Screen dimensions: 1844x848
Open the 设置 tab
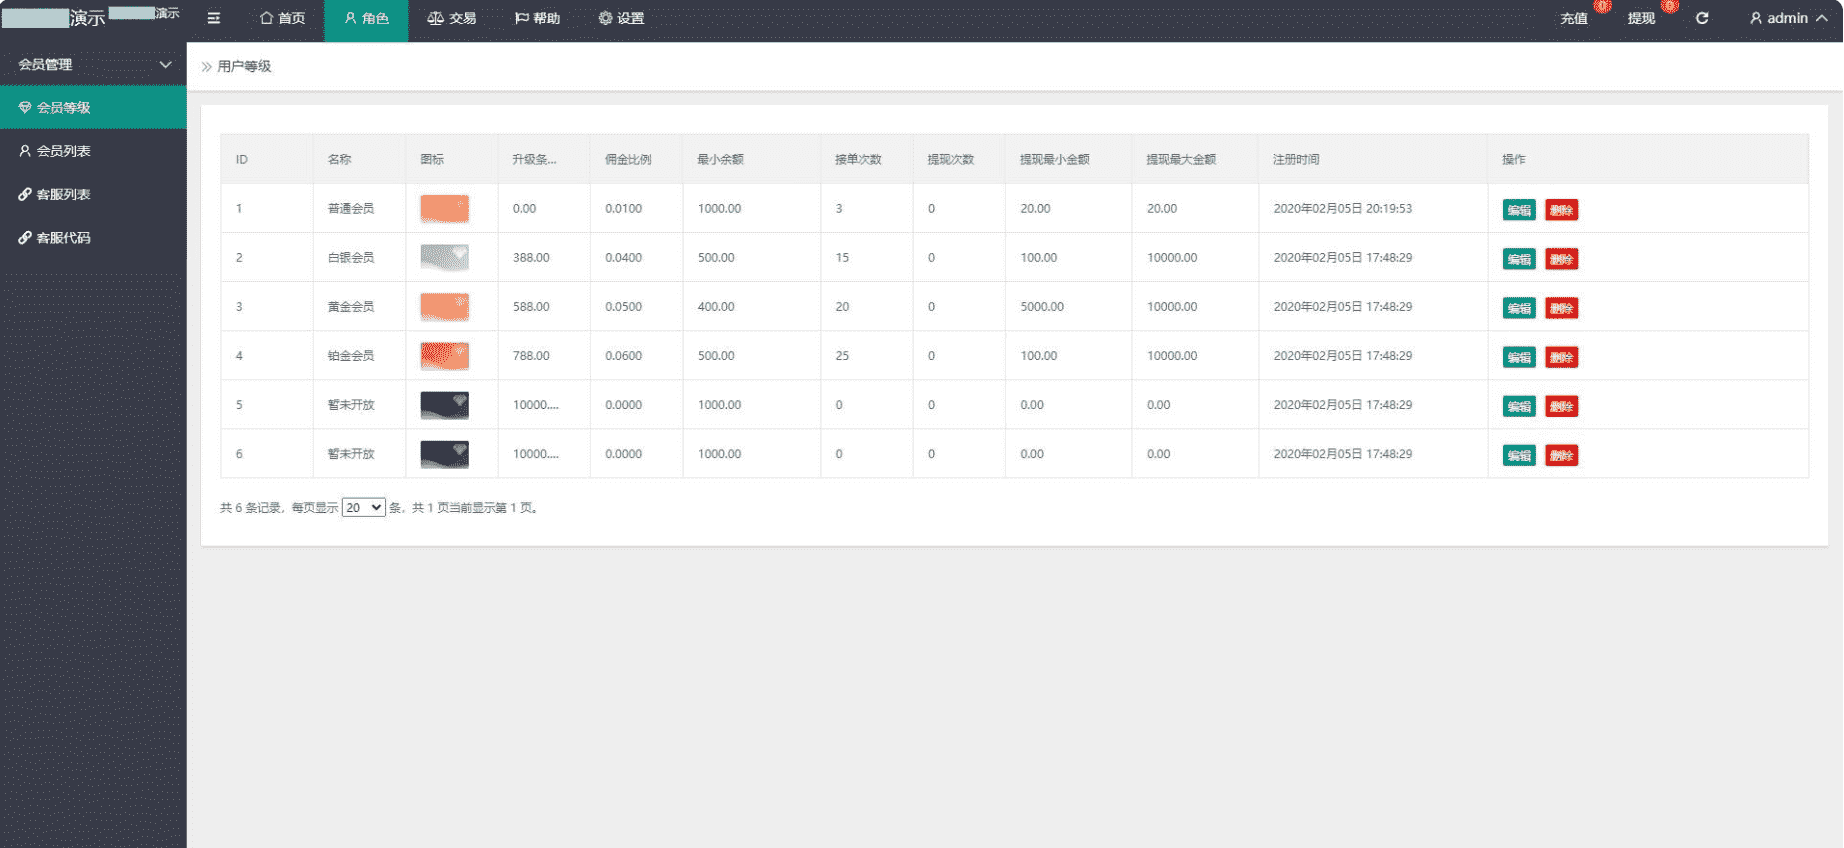click(x=621, y=18)
